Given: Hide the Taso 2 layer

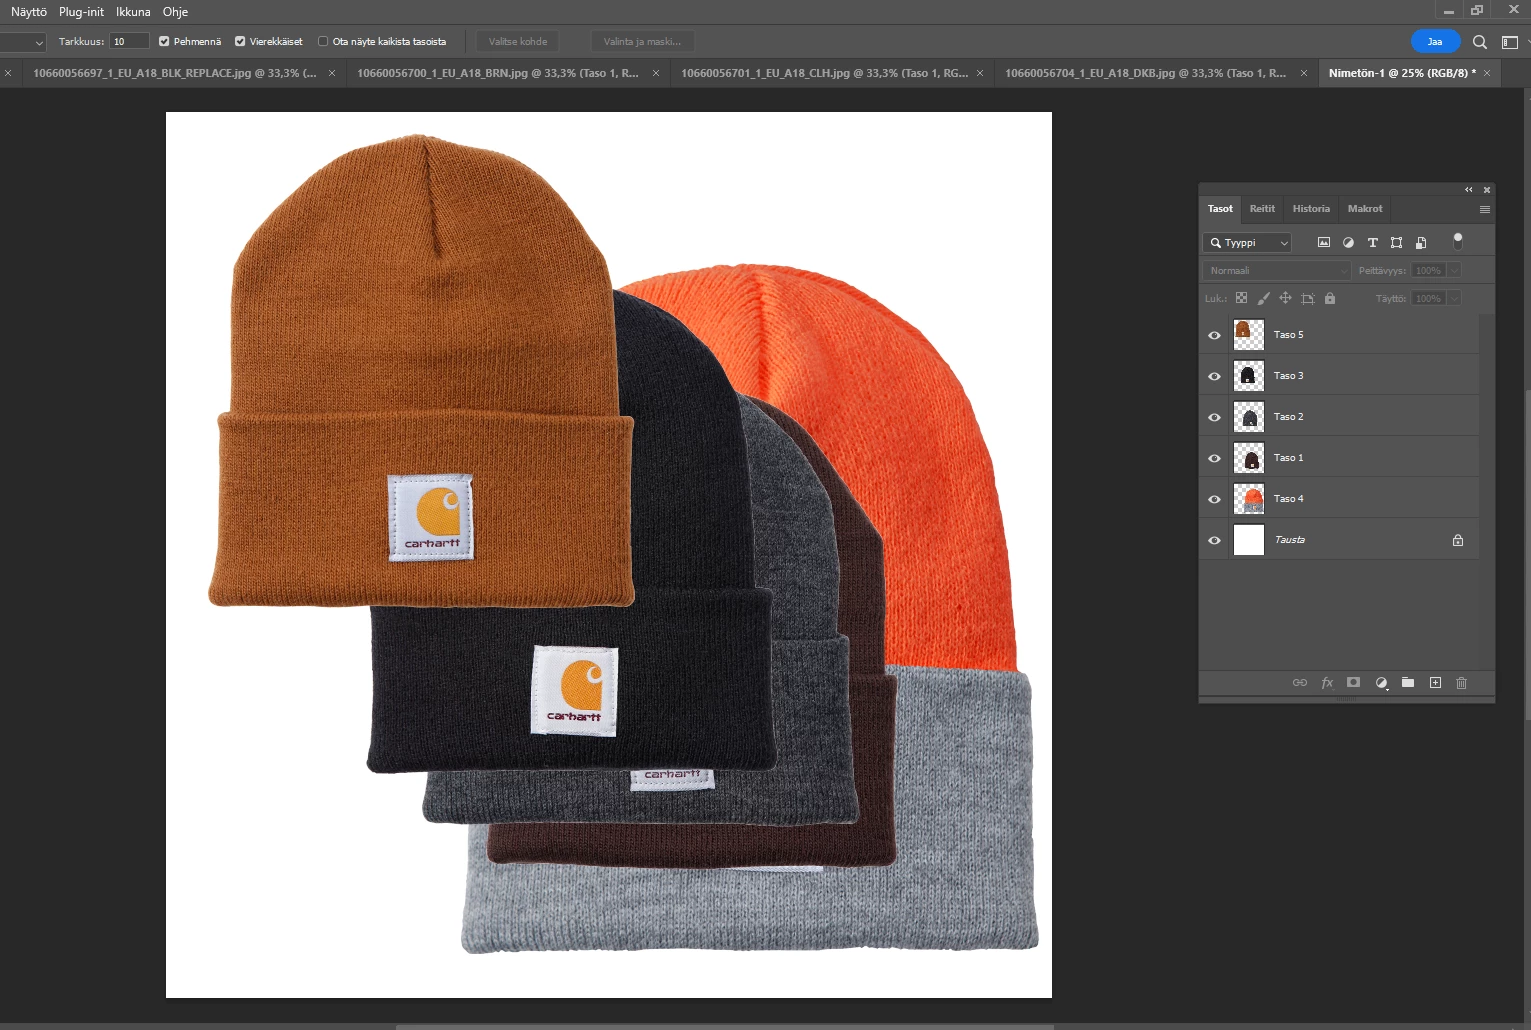Looking at the screenshot, I should [x=1214, y=417].
